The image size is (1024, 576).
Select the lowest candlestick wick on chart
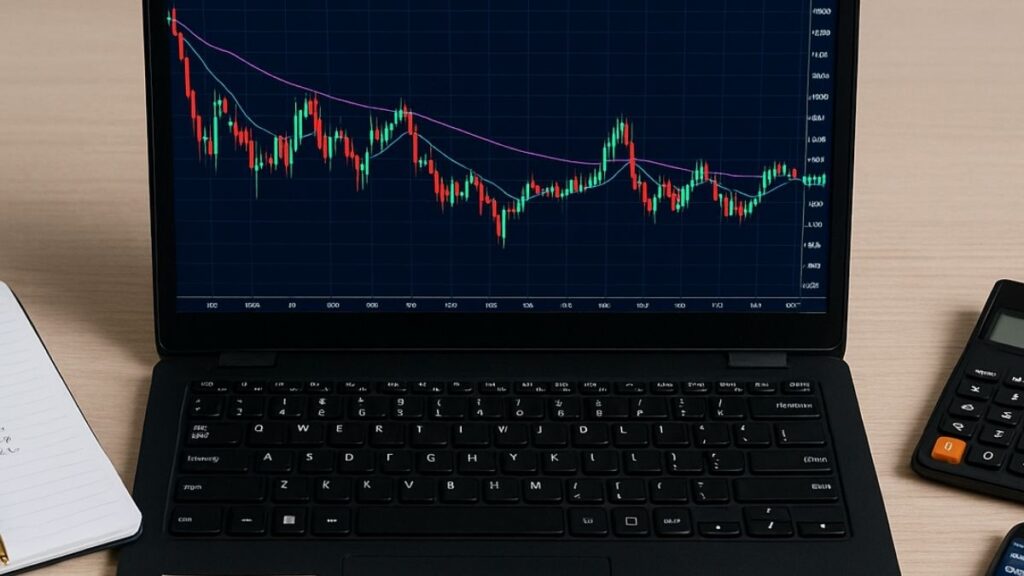tap(502, 238)
